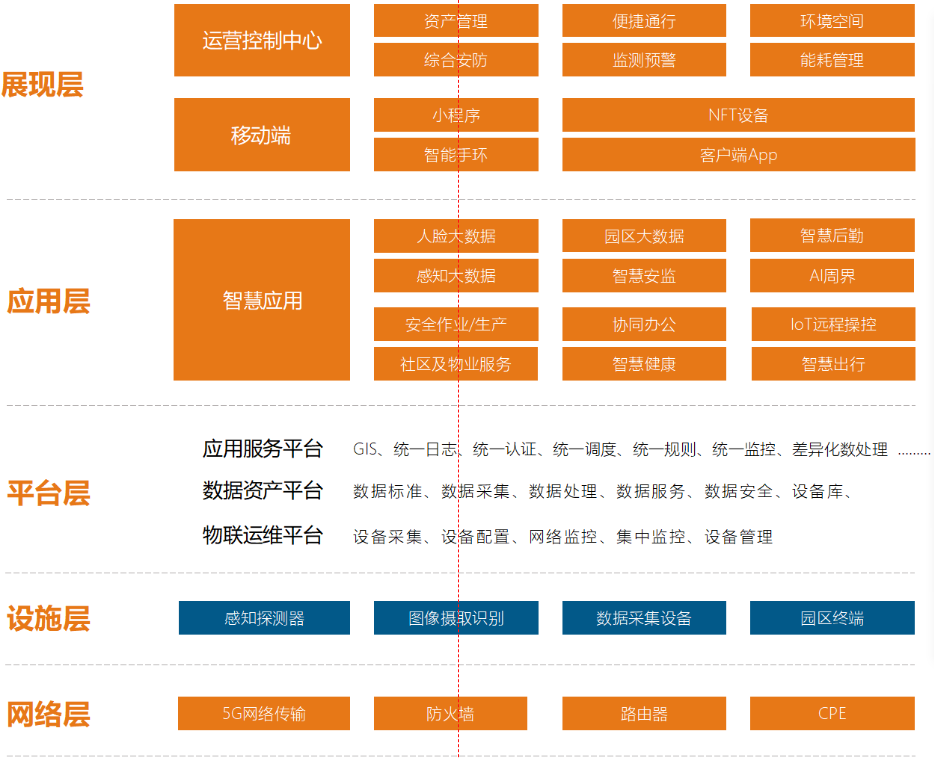Screen dimensions: 934x758
Task: Click the 智能手环 box
Action: (x=456, y=155)
